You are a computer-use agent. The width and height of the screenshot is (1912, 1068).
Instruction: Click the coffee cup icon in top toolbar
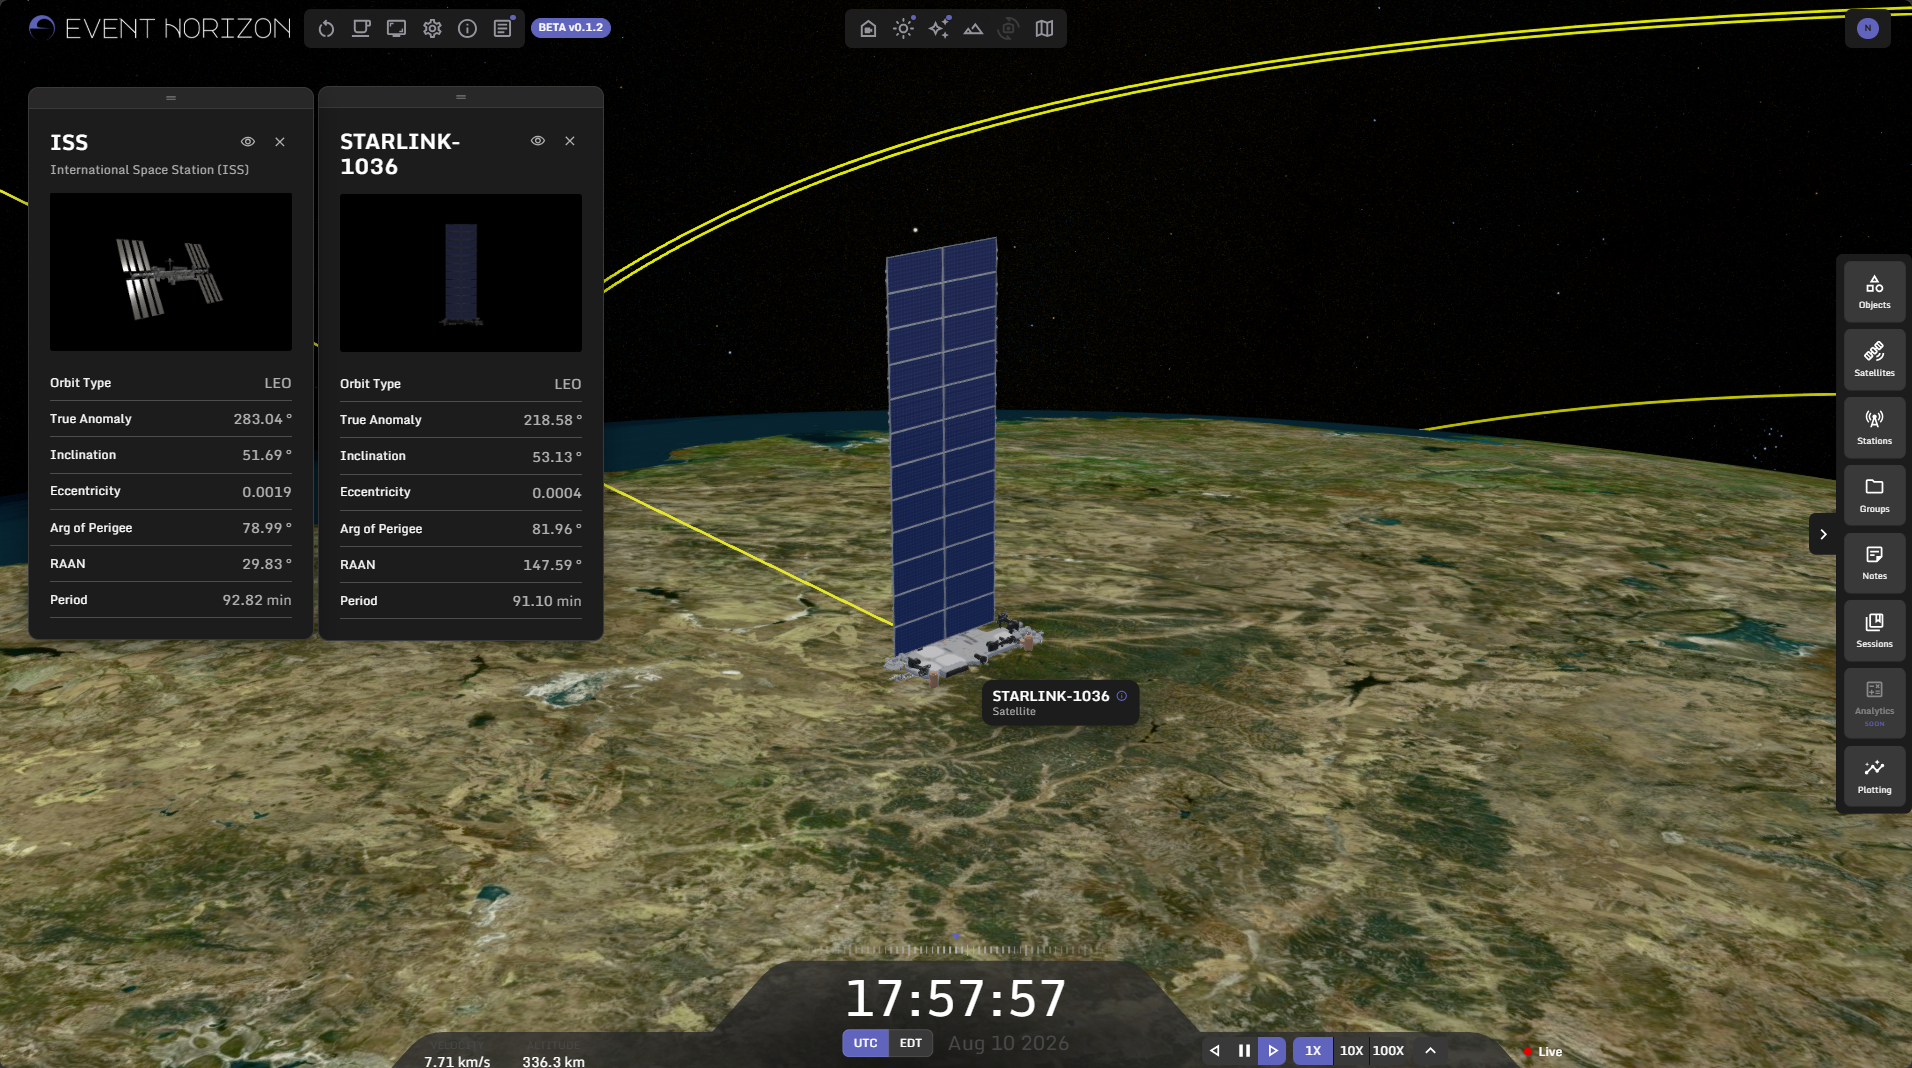(361, 29)
